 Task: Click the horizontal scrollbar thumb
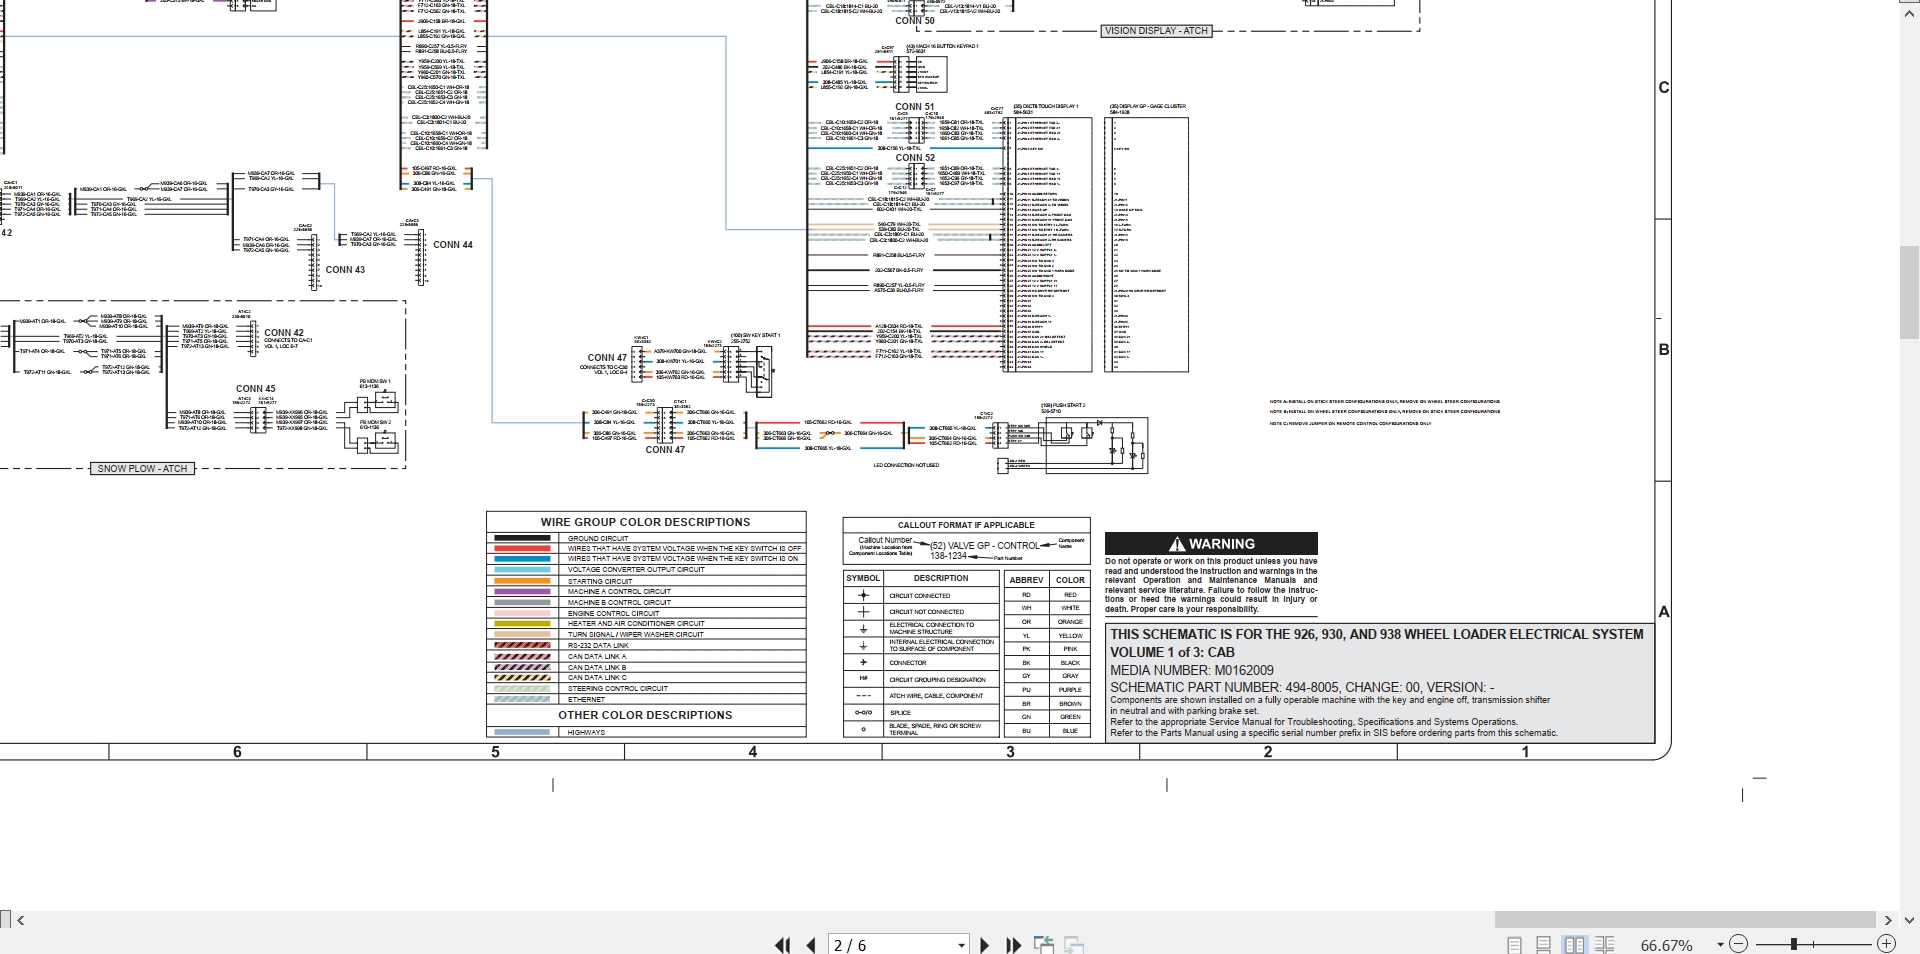pyautogui.click(x=1684, y=920)
